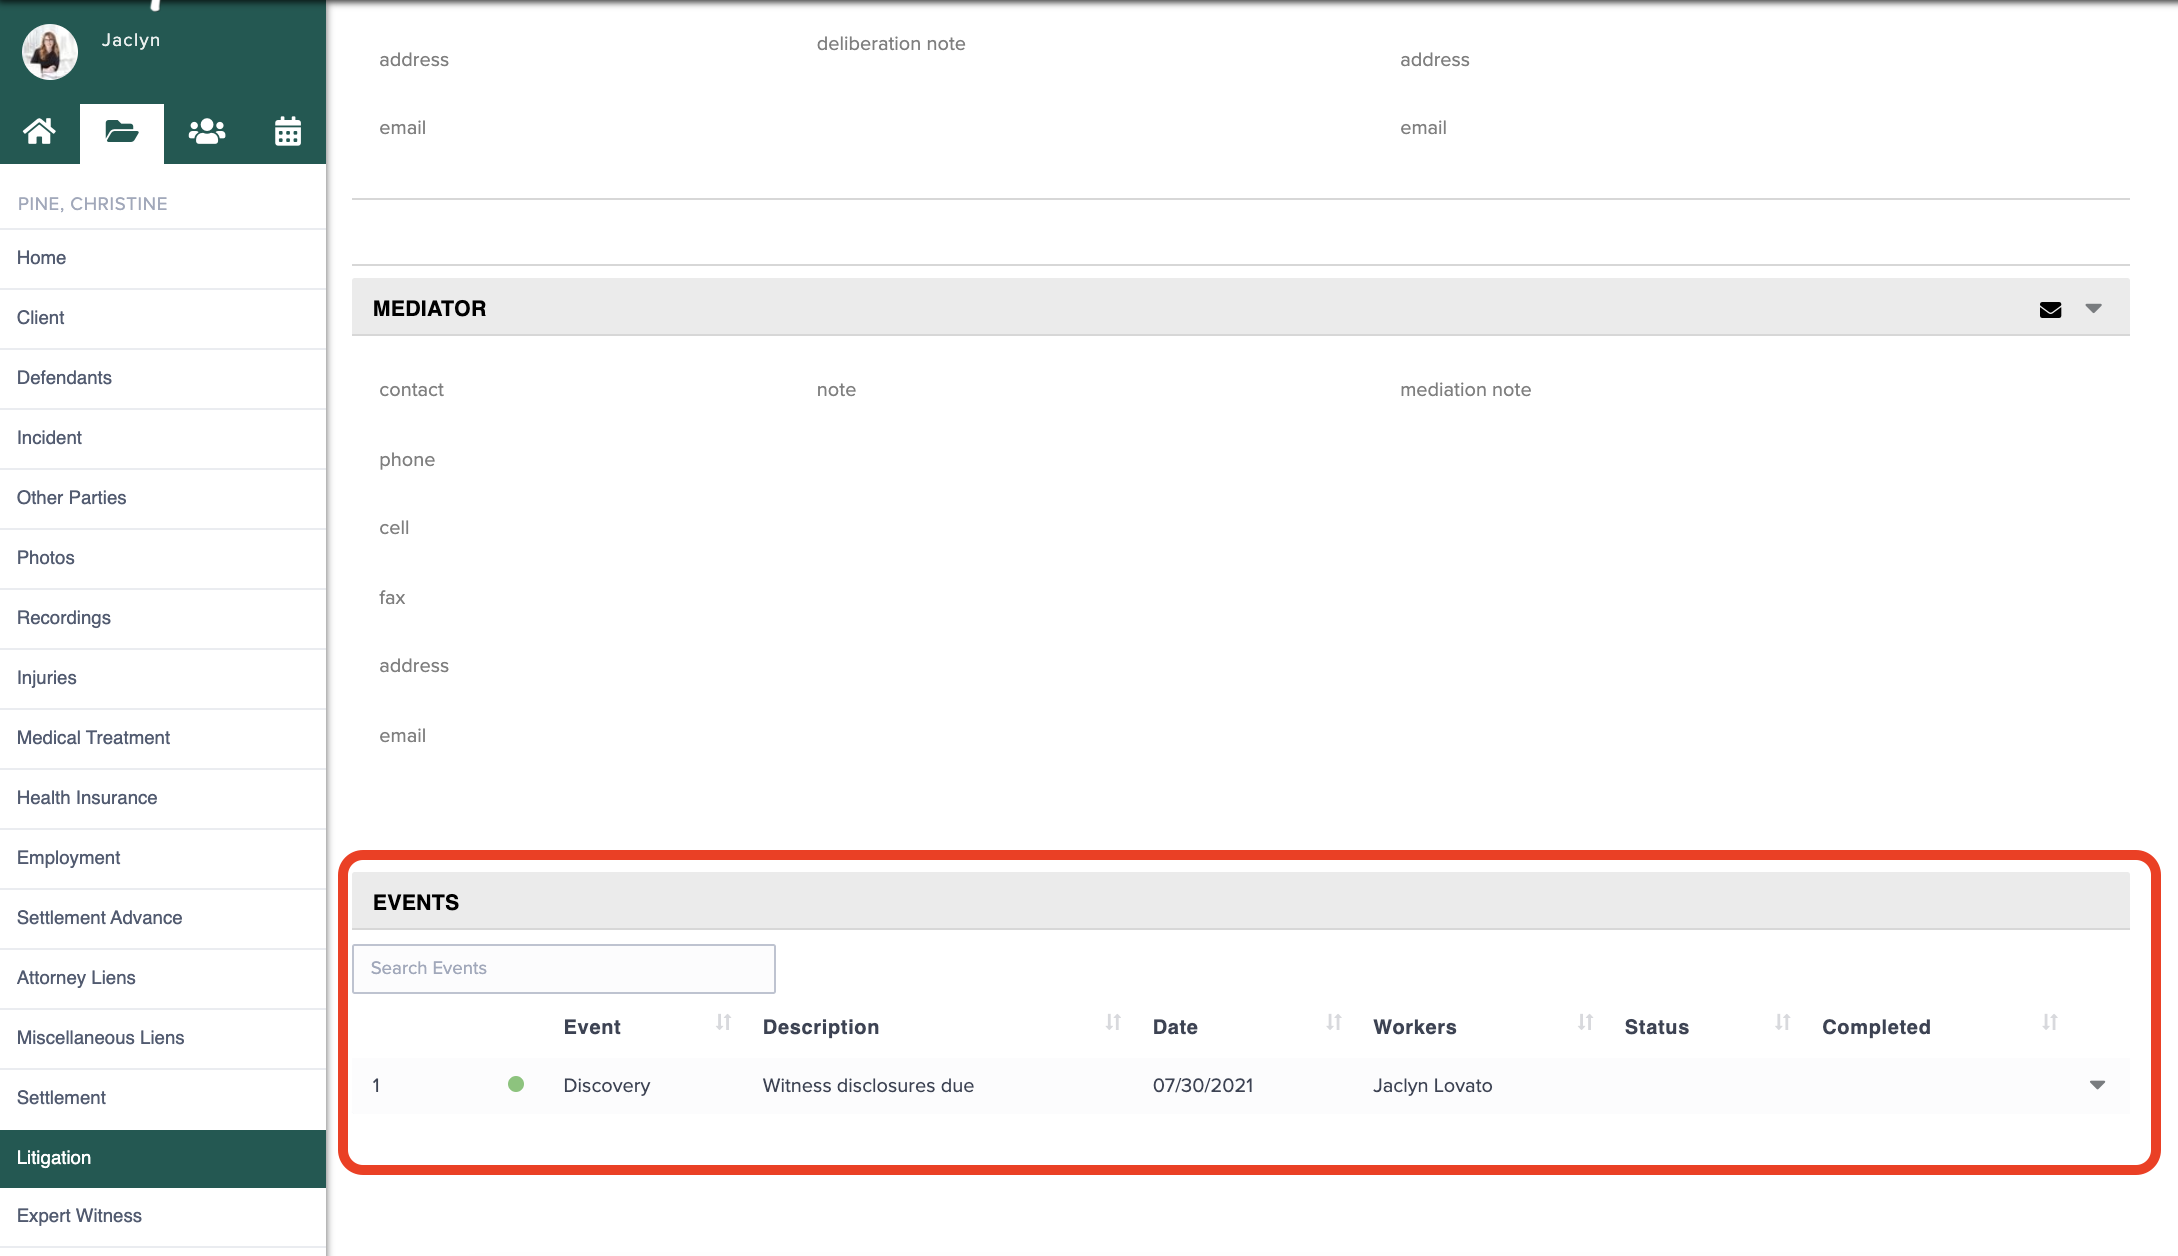The image size is (2178, 1256).
Task: Sort events by Event column arrows
Action: (x=724, y=1022)
